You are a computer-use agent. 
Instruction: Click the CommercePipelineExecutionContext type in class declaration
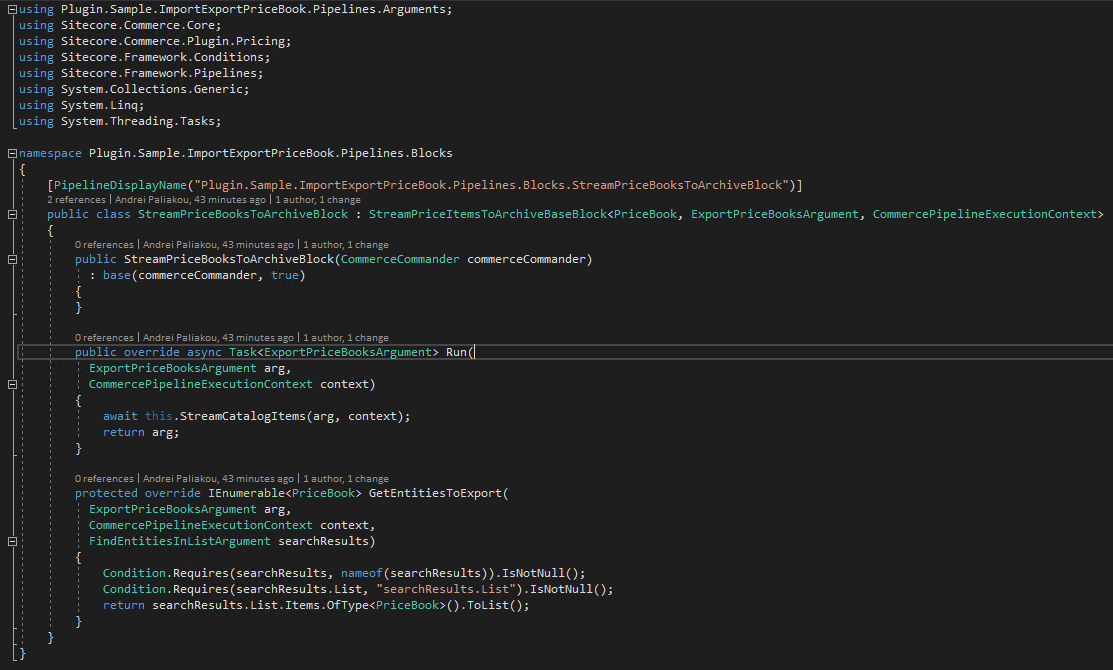coord(985,214)
